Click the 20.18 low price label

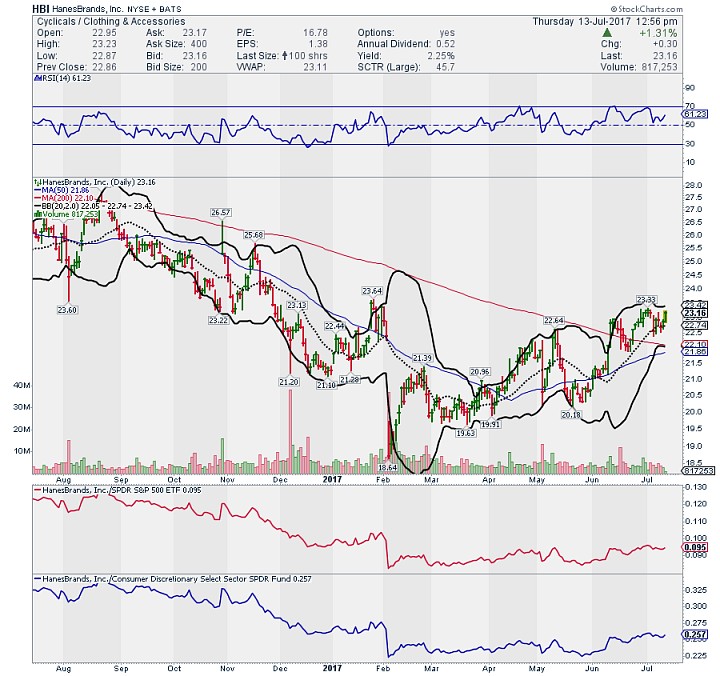(x=571, y=415)
